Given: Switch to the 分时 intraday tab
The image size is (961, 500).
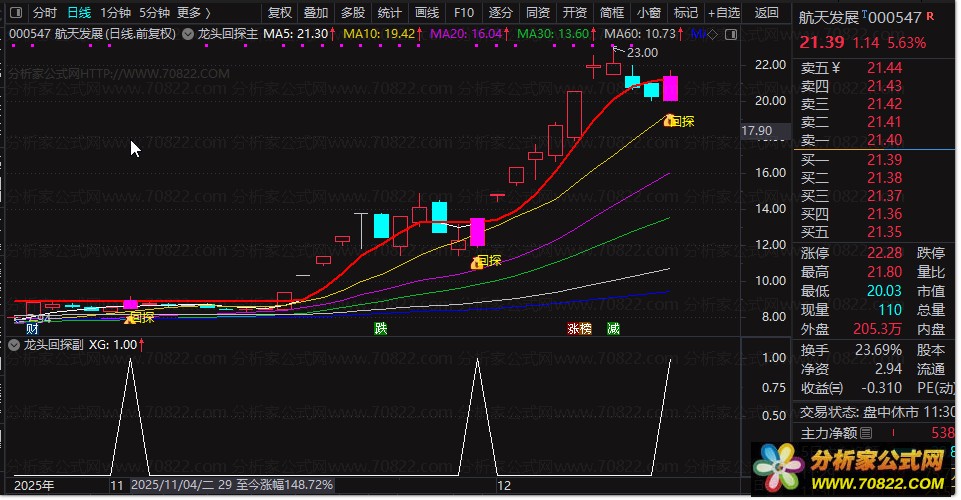Looking at the screenshot, I should (x=45, y=12).
